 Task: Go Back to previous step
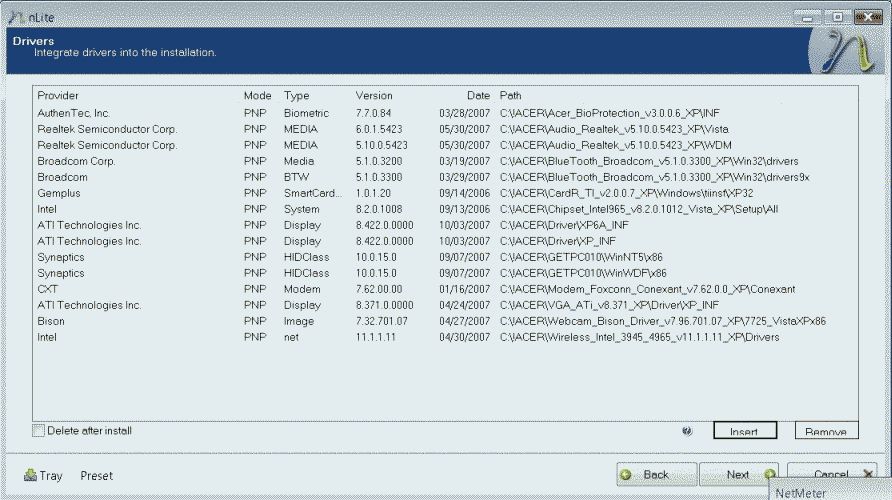[x=656, y=474]
